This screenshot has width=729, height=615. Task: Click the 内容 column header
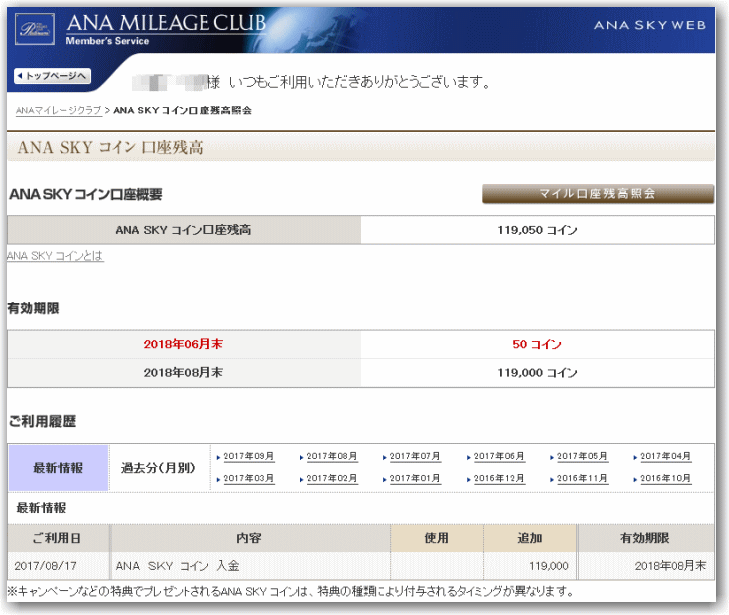[250, 538]
